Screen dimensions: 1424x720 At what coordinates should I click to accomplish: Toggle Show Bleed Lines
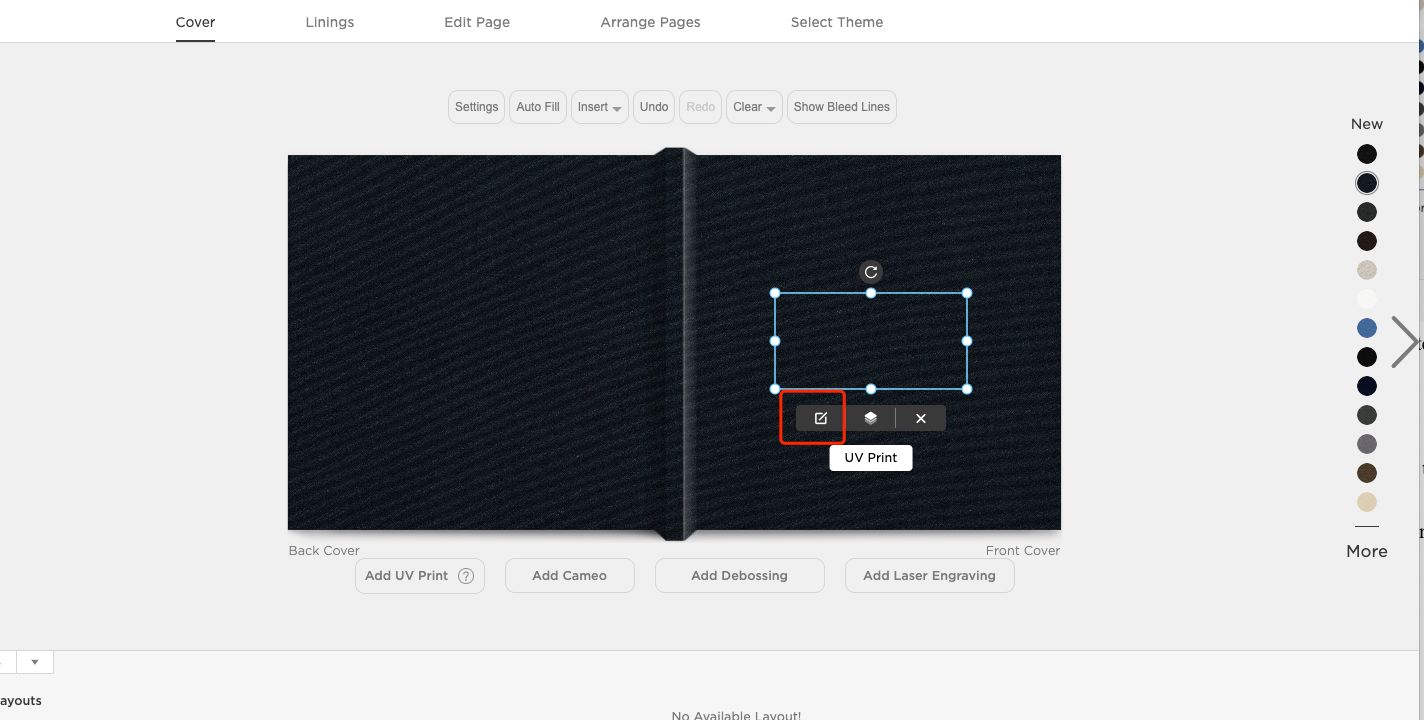coord(842,107)
